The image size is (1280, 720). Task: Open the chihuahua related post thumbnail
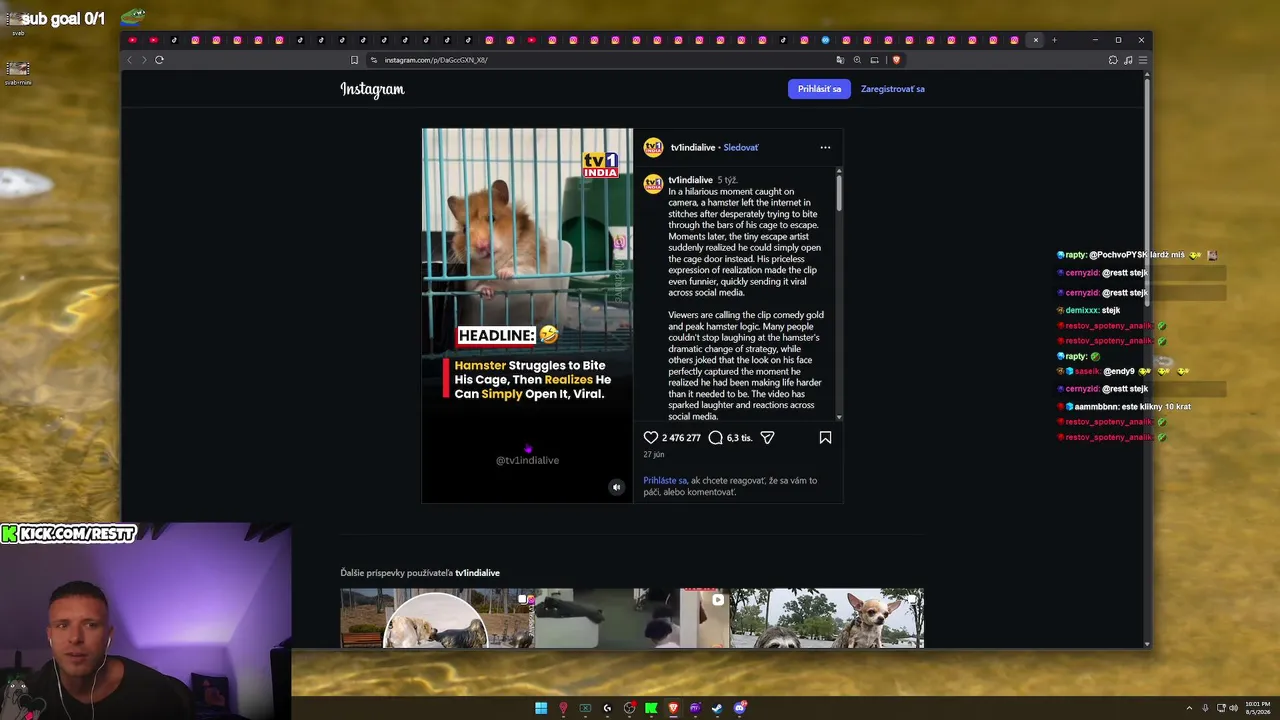click(x=827, y=618)
